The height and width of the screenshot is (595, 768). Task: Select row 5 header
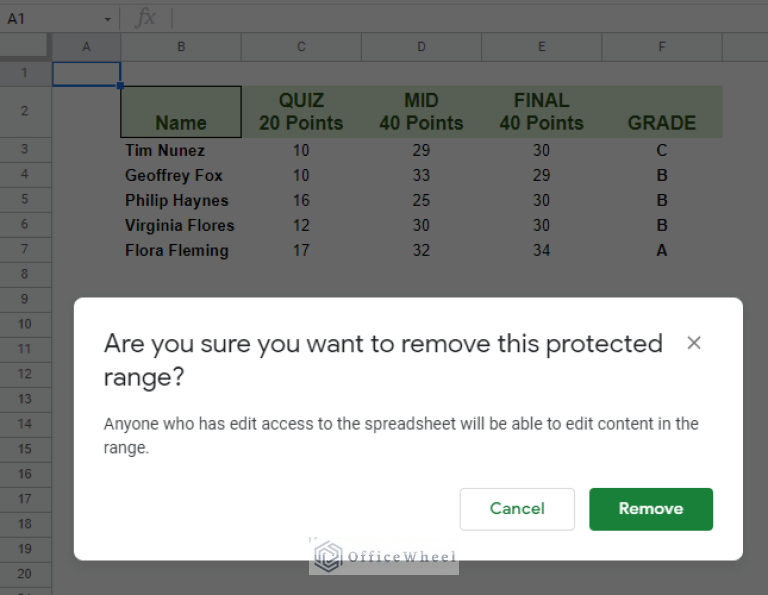24,199
